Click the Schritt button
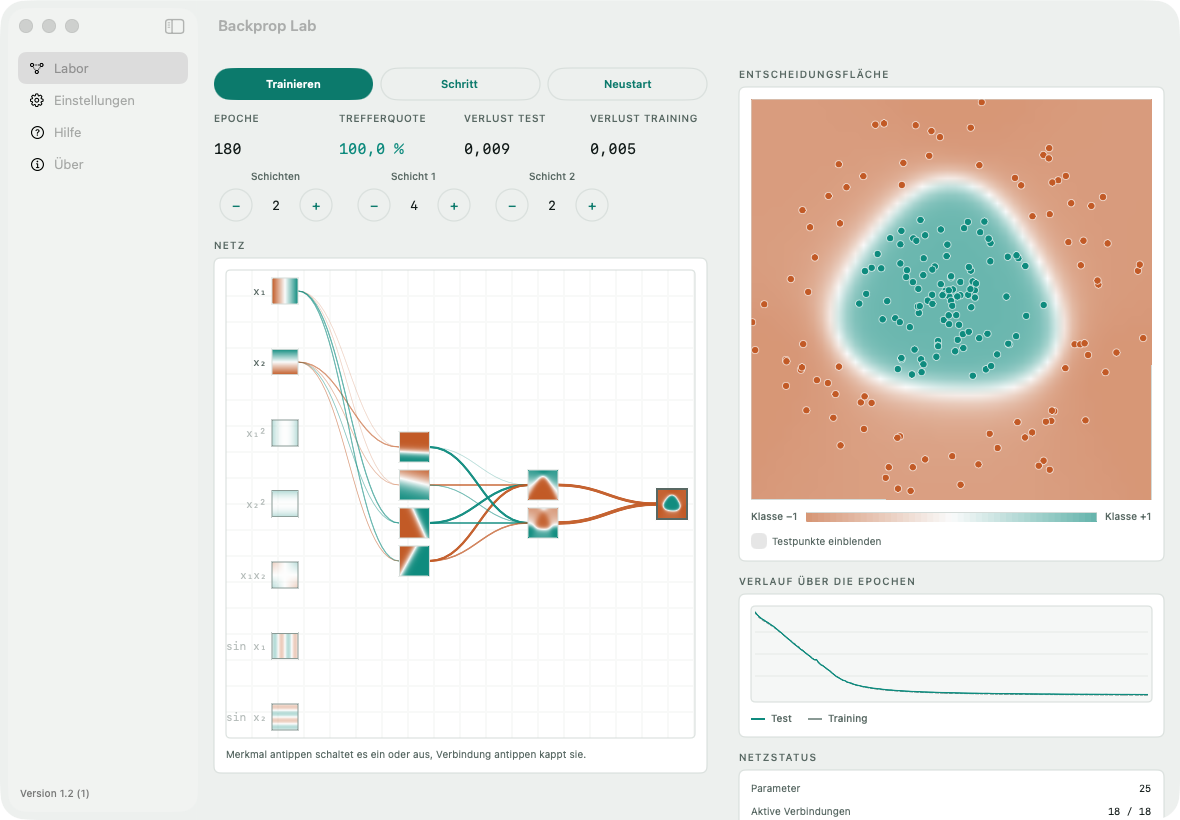This screenshot has height=820, width=1180. point(460,84)
